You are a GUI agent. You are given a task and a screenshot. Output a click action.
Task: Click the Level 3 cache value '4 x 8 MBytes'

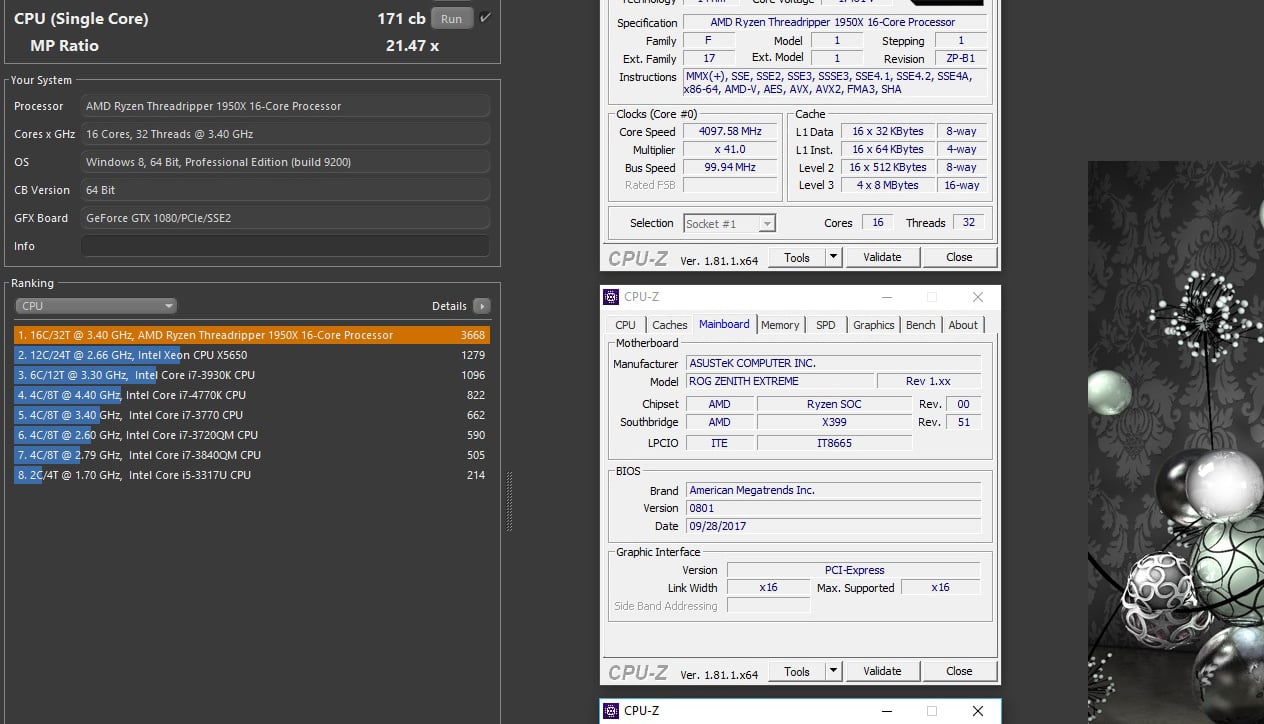click(x=887, y=186)
